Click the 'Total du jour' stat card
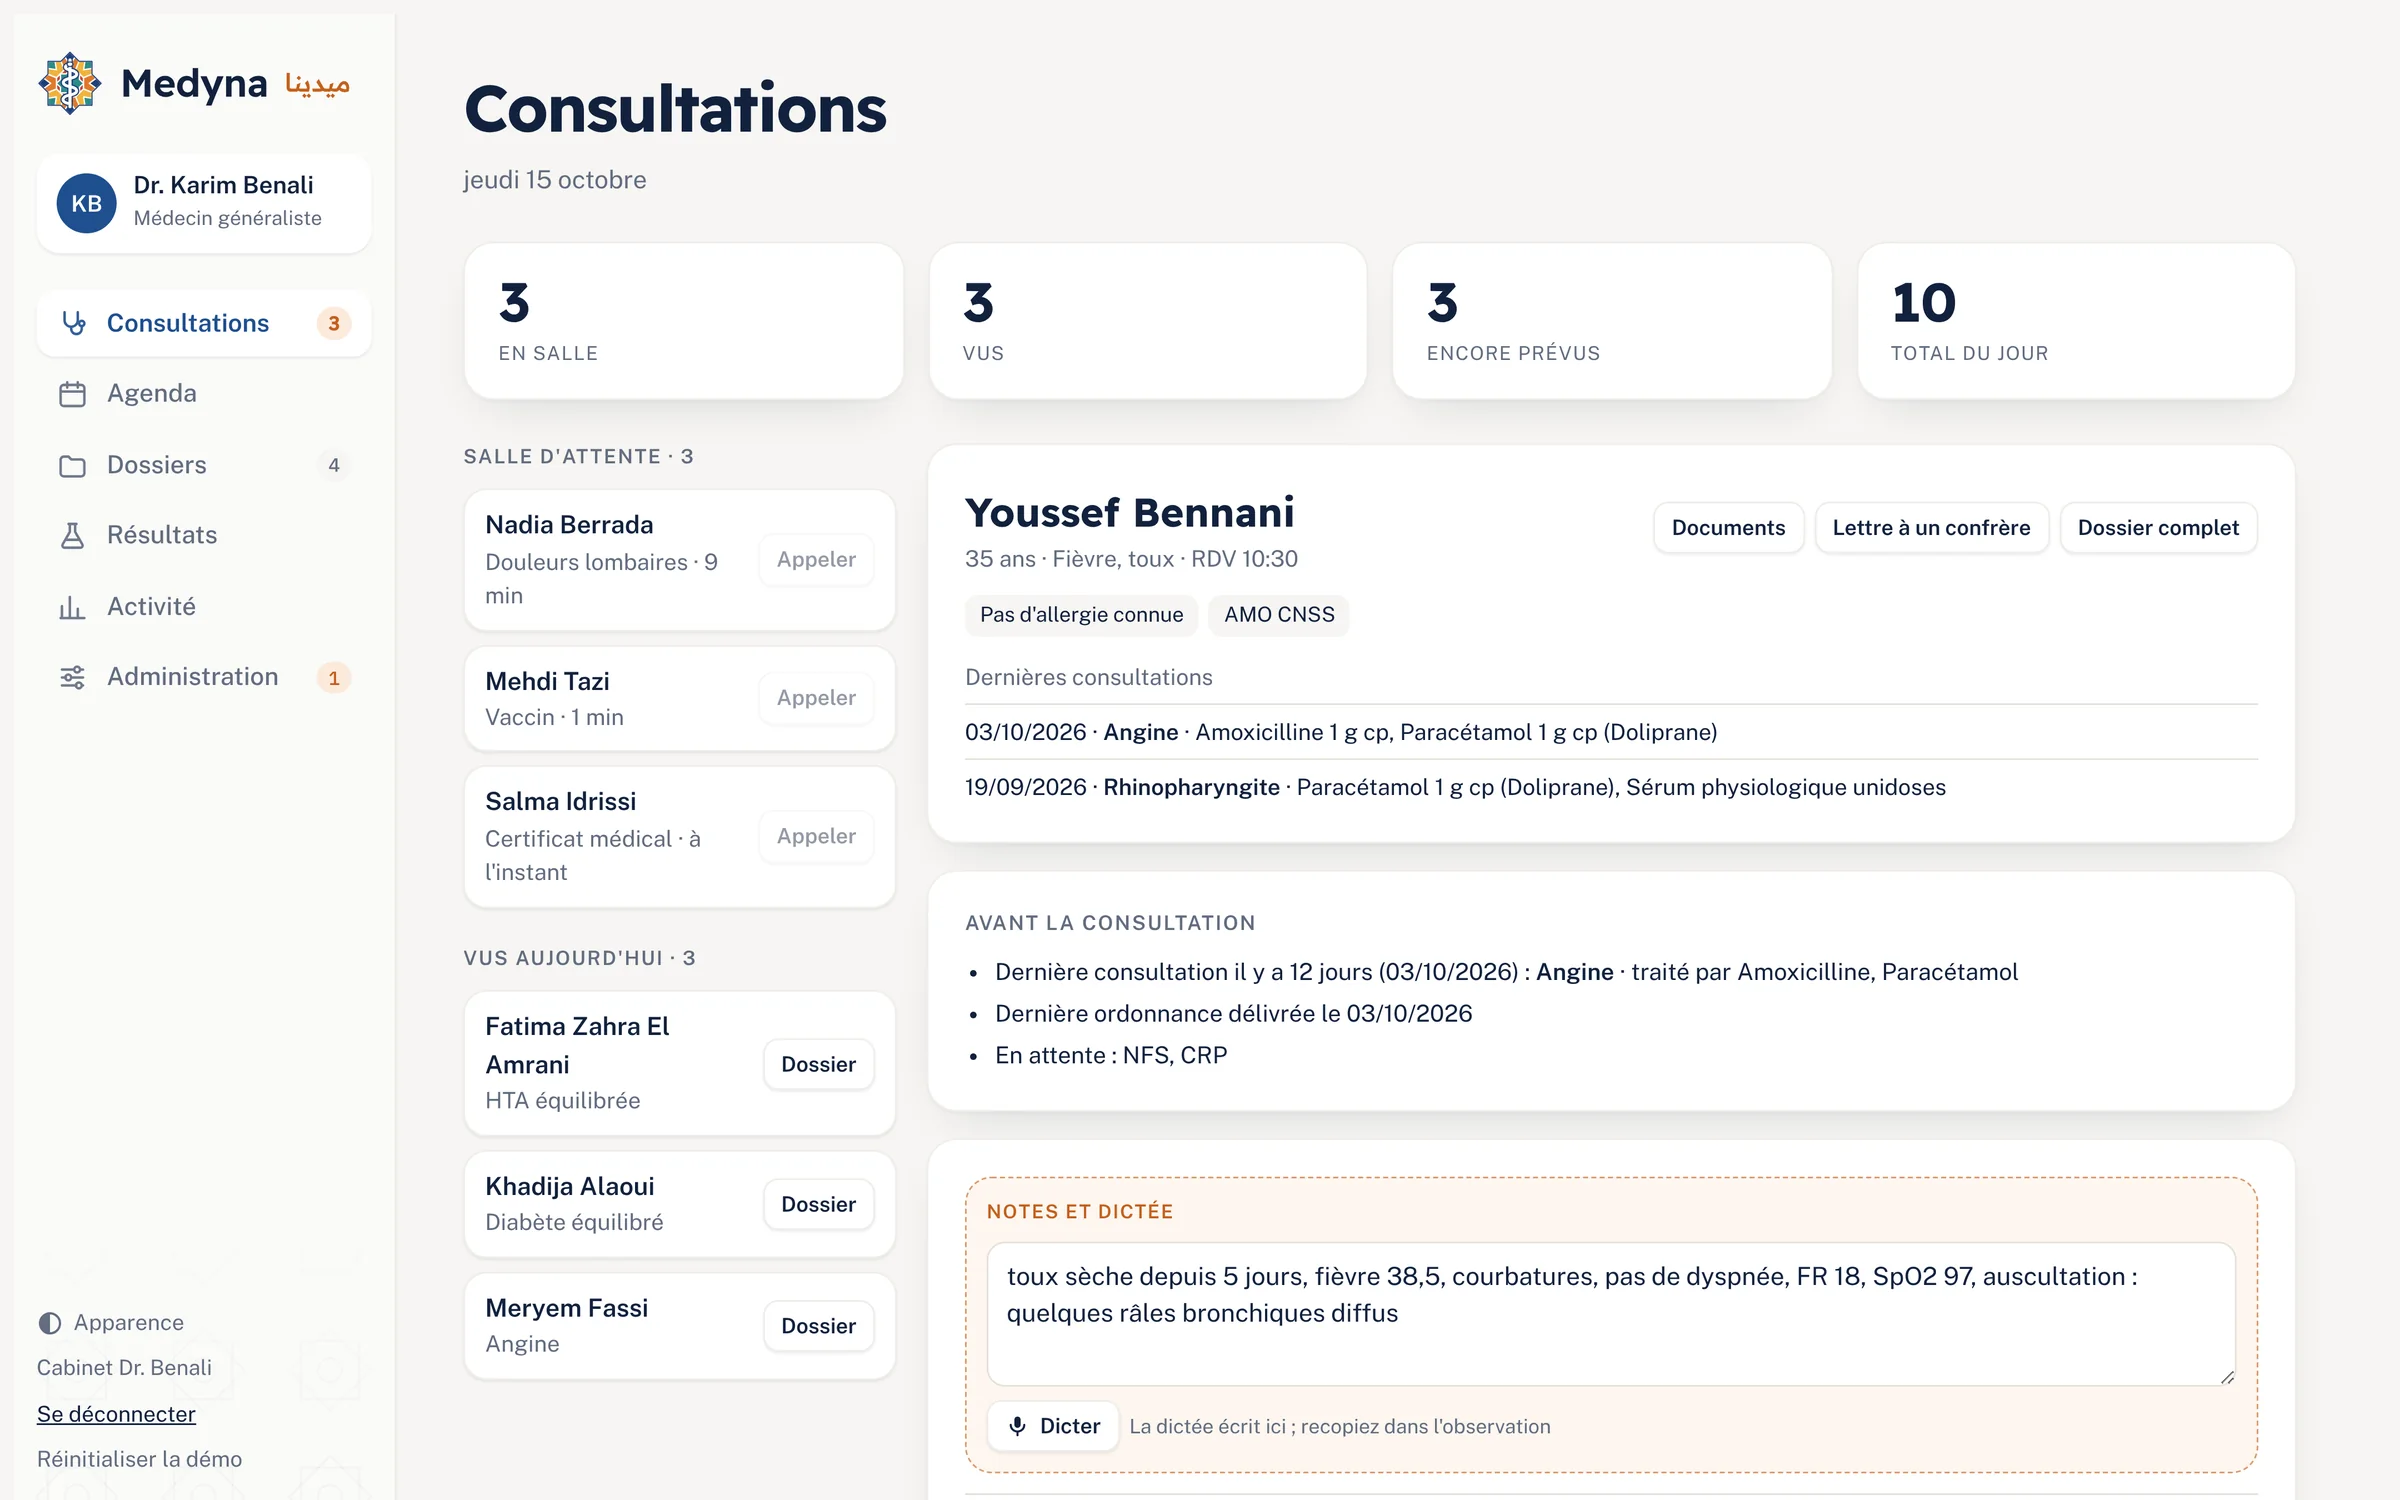The width and height of the screenshot is (2400, 1500). click(x=2076, y=321)
